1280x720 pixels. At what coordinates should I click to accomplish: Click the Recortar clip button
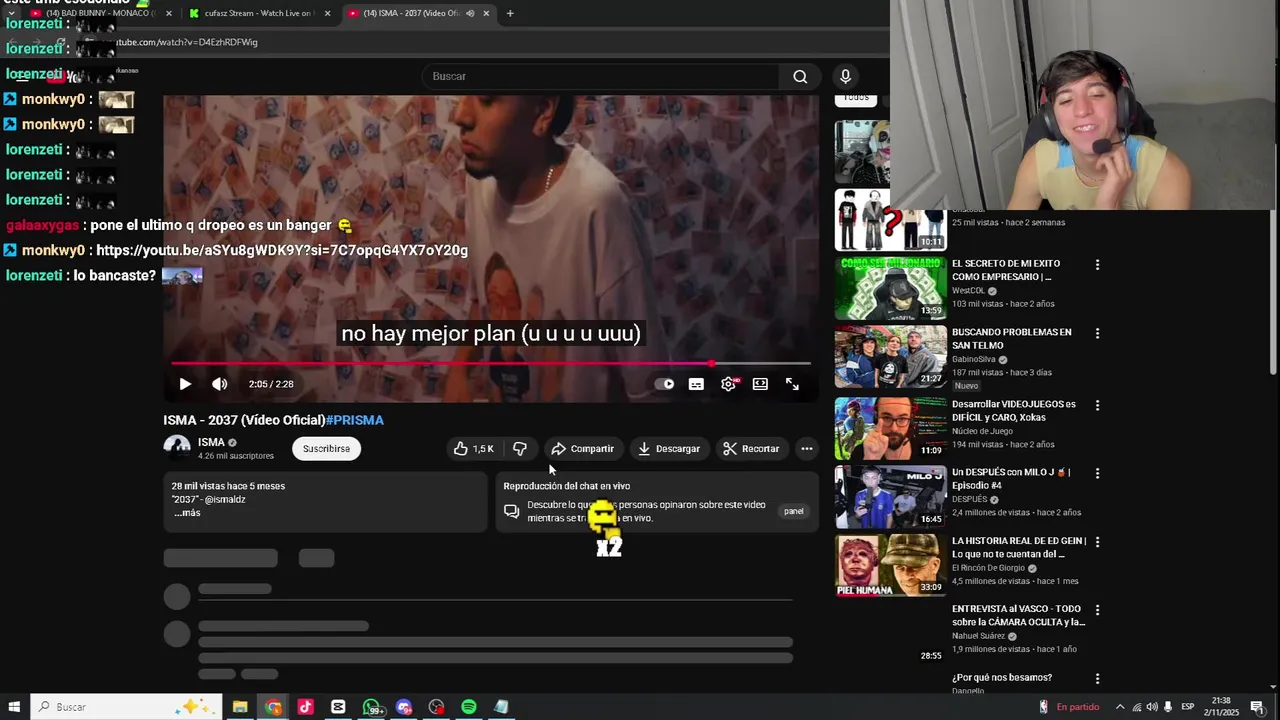point(751,449)
